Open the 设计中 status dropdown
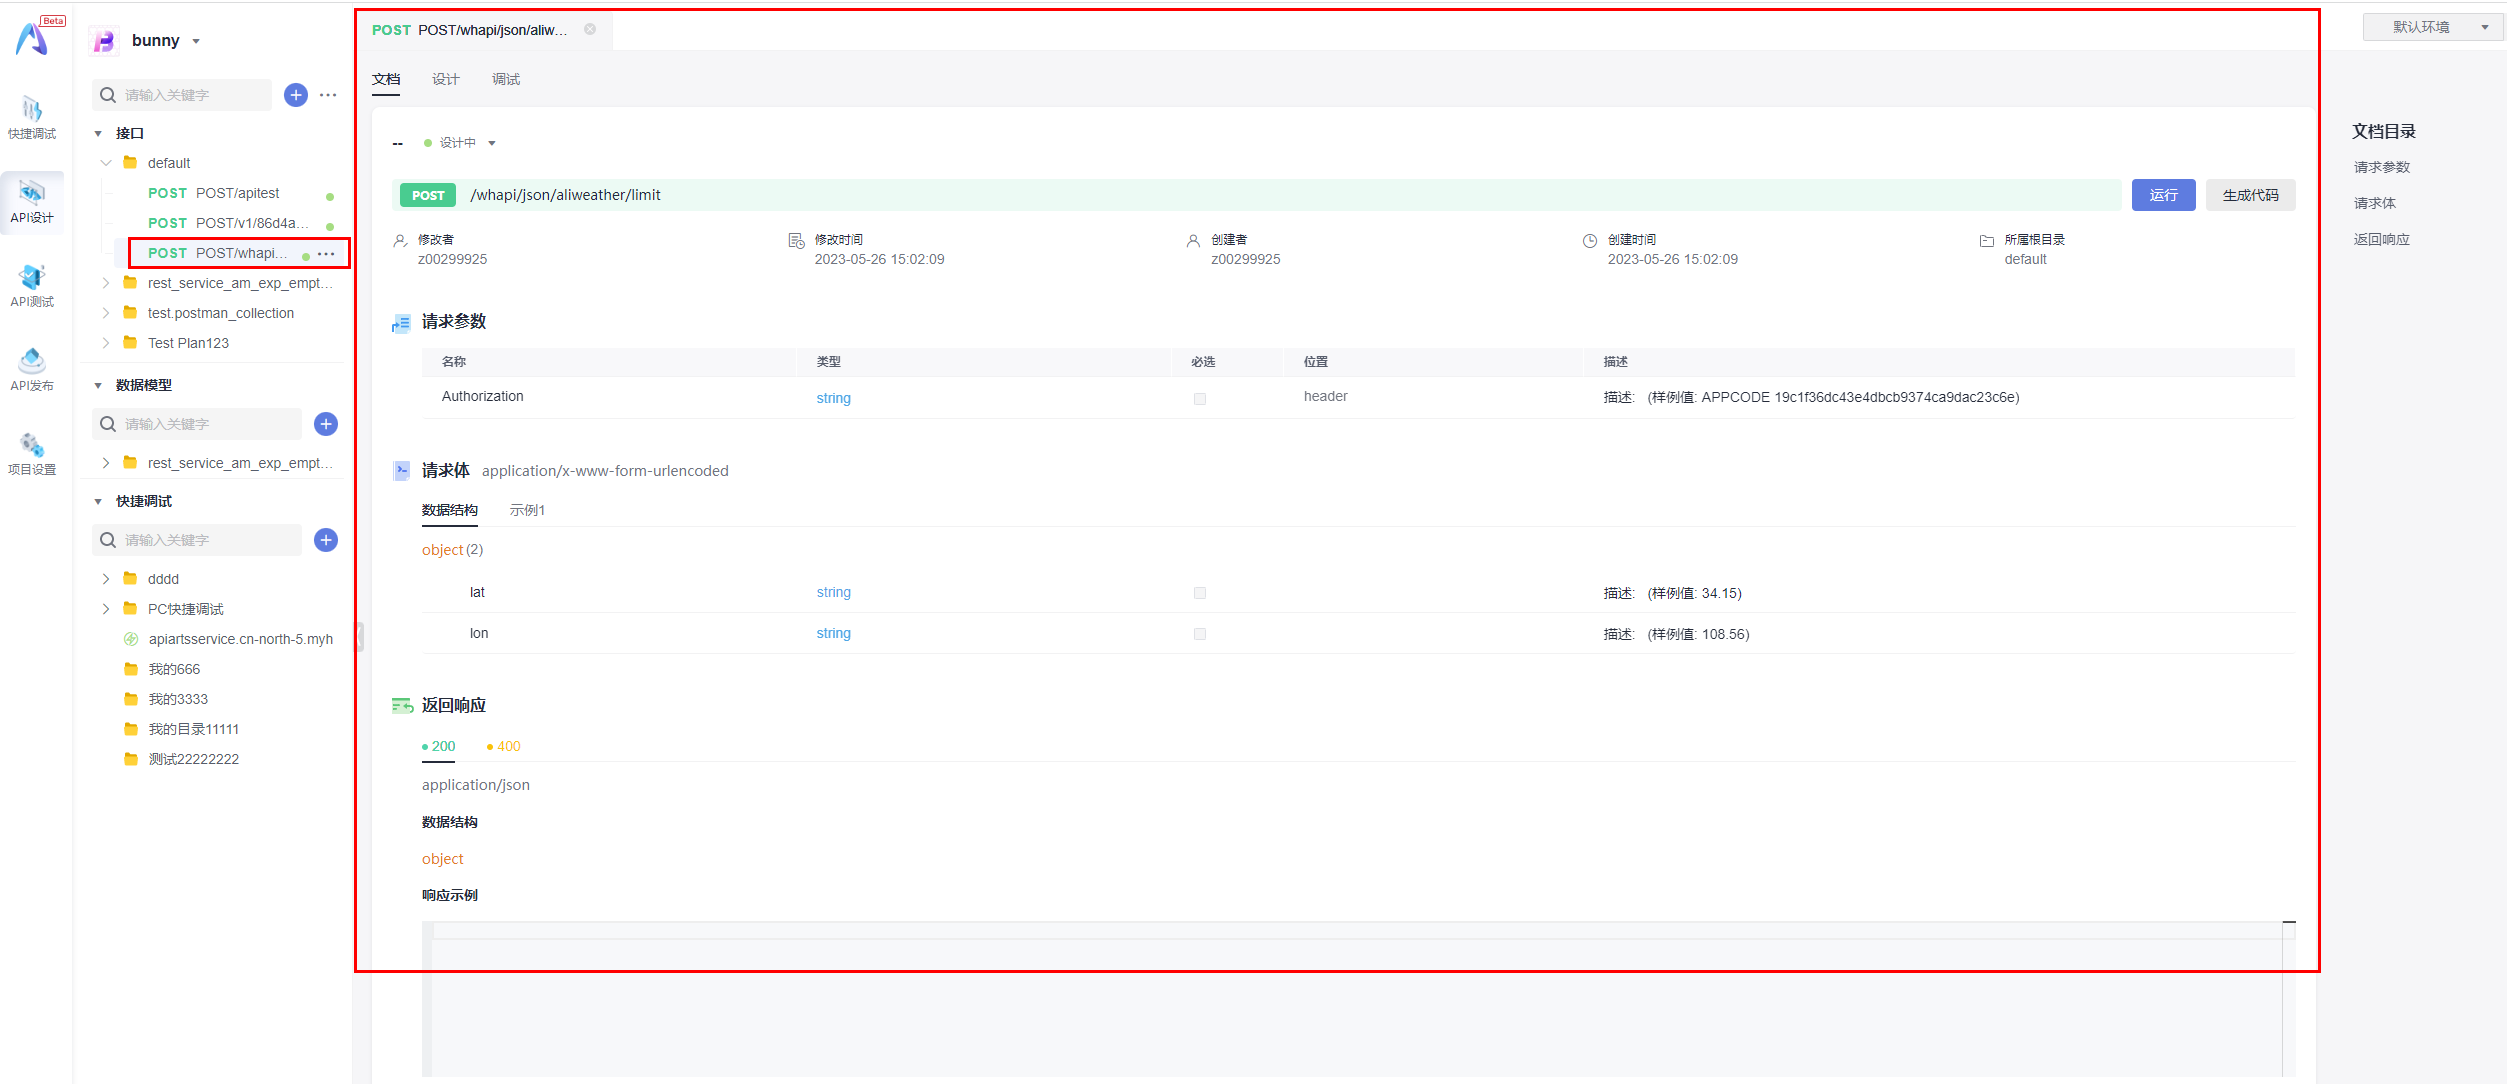The height and width of the screenshot is (1084, 2507). click(x=461, y=143)
